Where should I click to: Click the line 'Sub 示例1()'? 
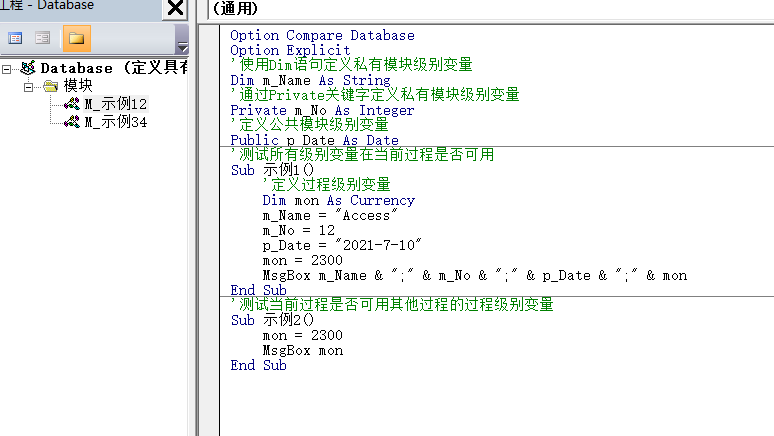click(272, 170)
